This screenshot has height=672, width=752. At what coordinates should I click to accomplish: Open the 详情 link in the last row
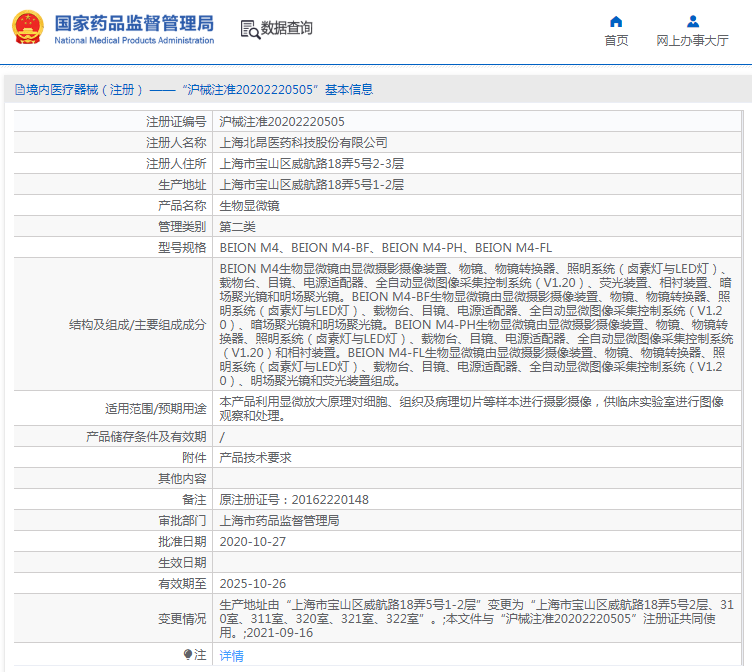coord(231,656)
